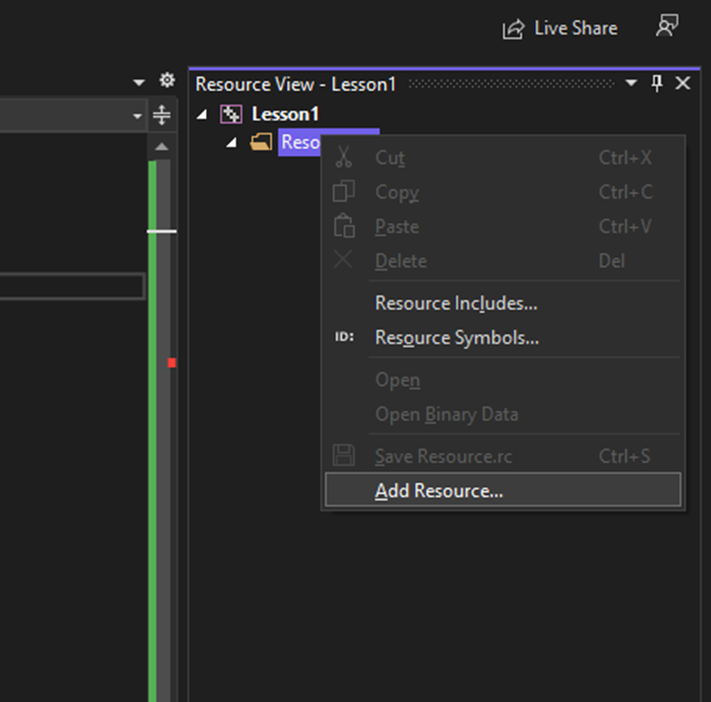Screen dimensions: 711x702
Task: Select Resource Symbols... menu entry
Action: click(x=457, y=338)
